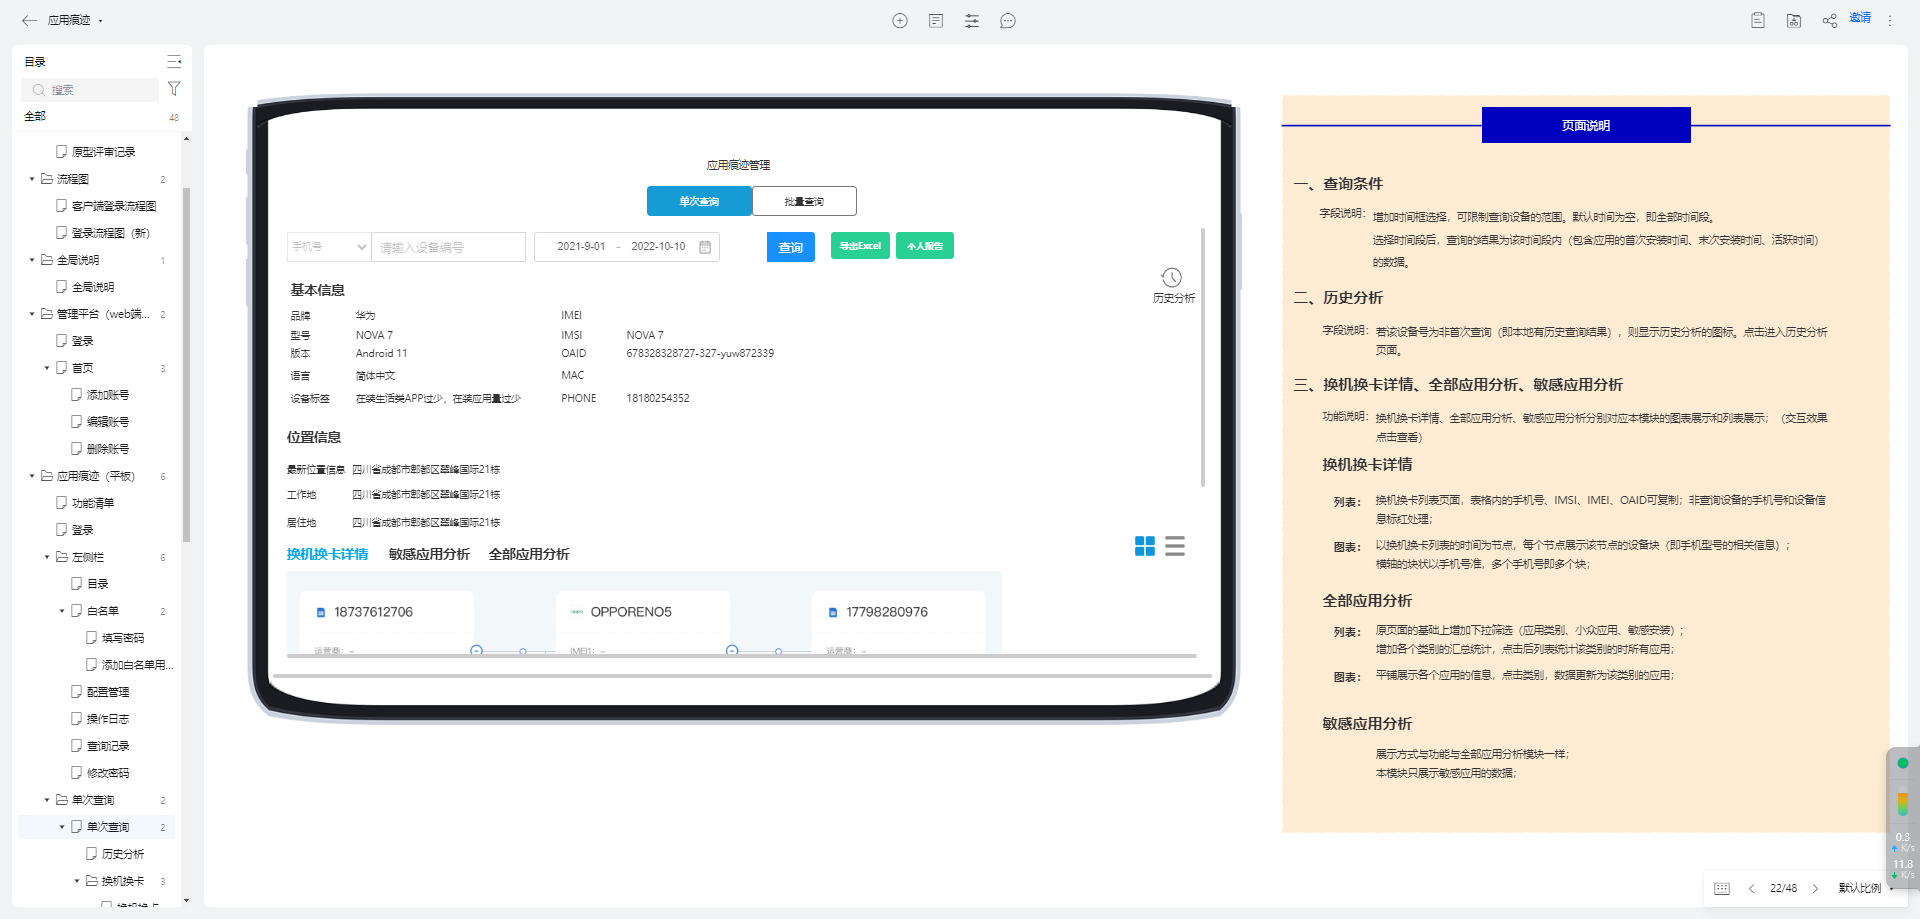The image size is (1920, 919).
Task: Go to next page arrow at bottom
Action: 1816,888
